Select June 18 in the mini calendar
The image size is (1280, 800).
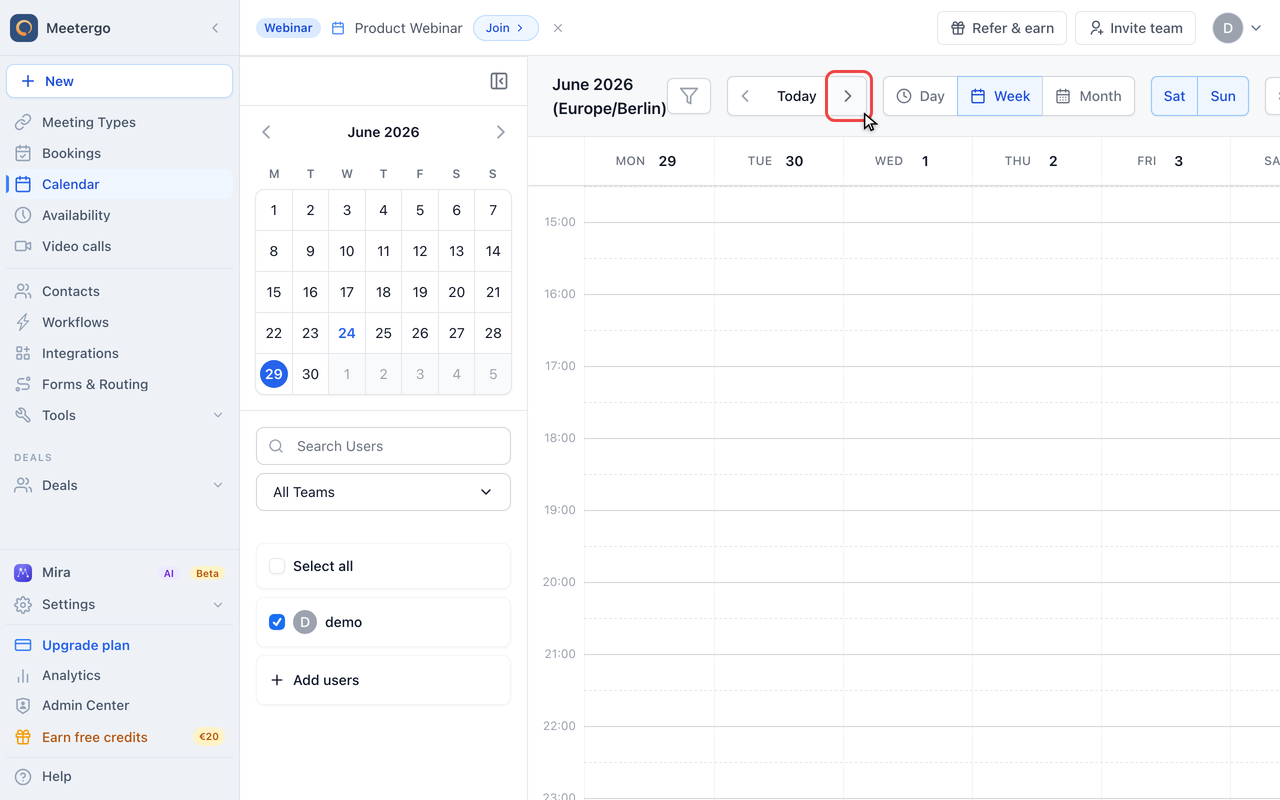coord(384,292)
